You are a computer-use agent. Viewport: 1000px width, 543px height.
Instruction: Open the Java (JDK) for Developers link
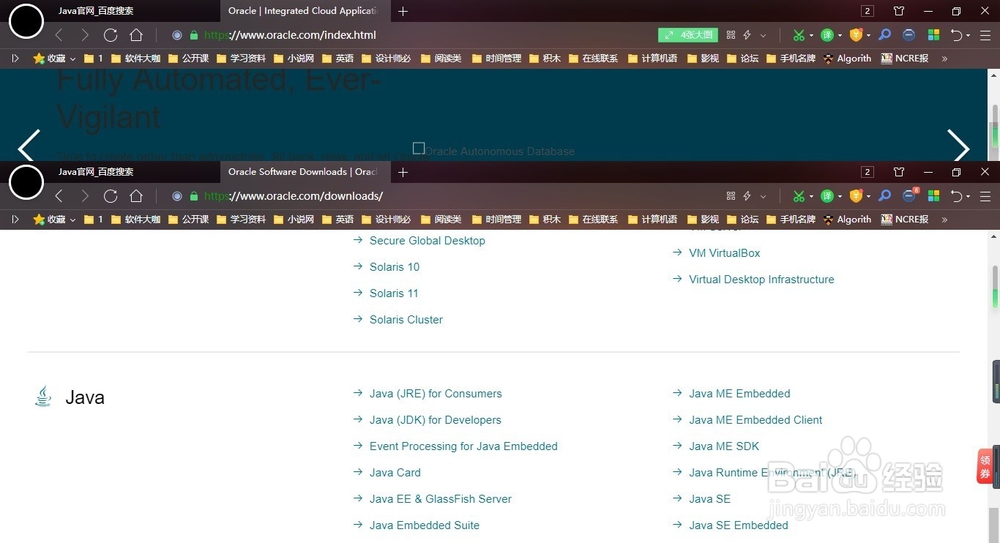point(435,420)
